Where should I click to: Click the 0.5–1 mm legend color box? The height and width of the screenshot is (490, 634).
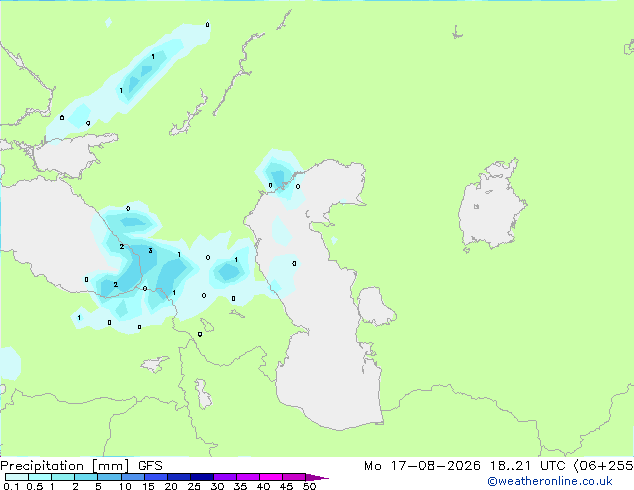[x=40, y=477]
